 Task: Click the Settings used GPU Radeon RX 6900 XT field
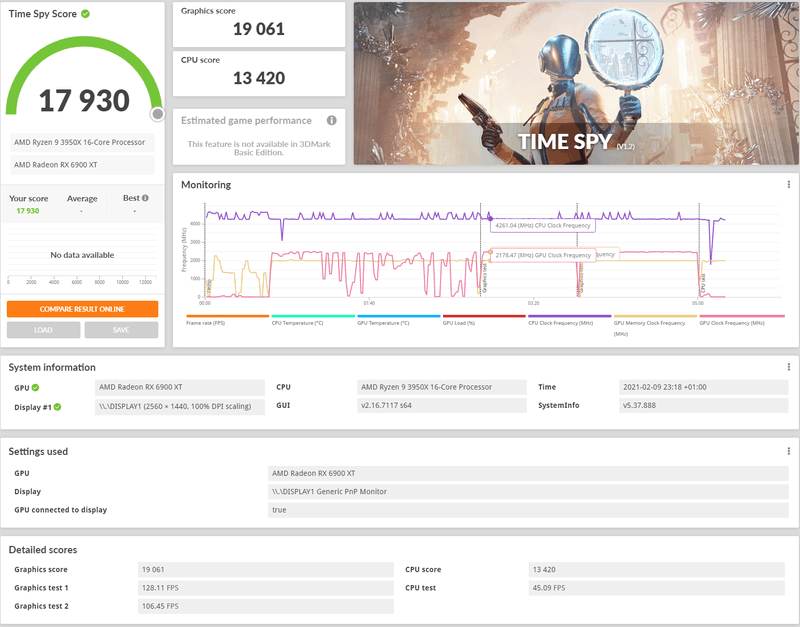[528, 473]
